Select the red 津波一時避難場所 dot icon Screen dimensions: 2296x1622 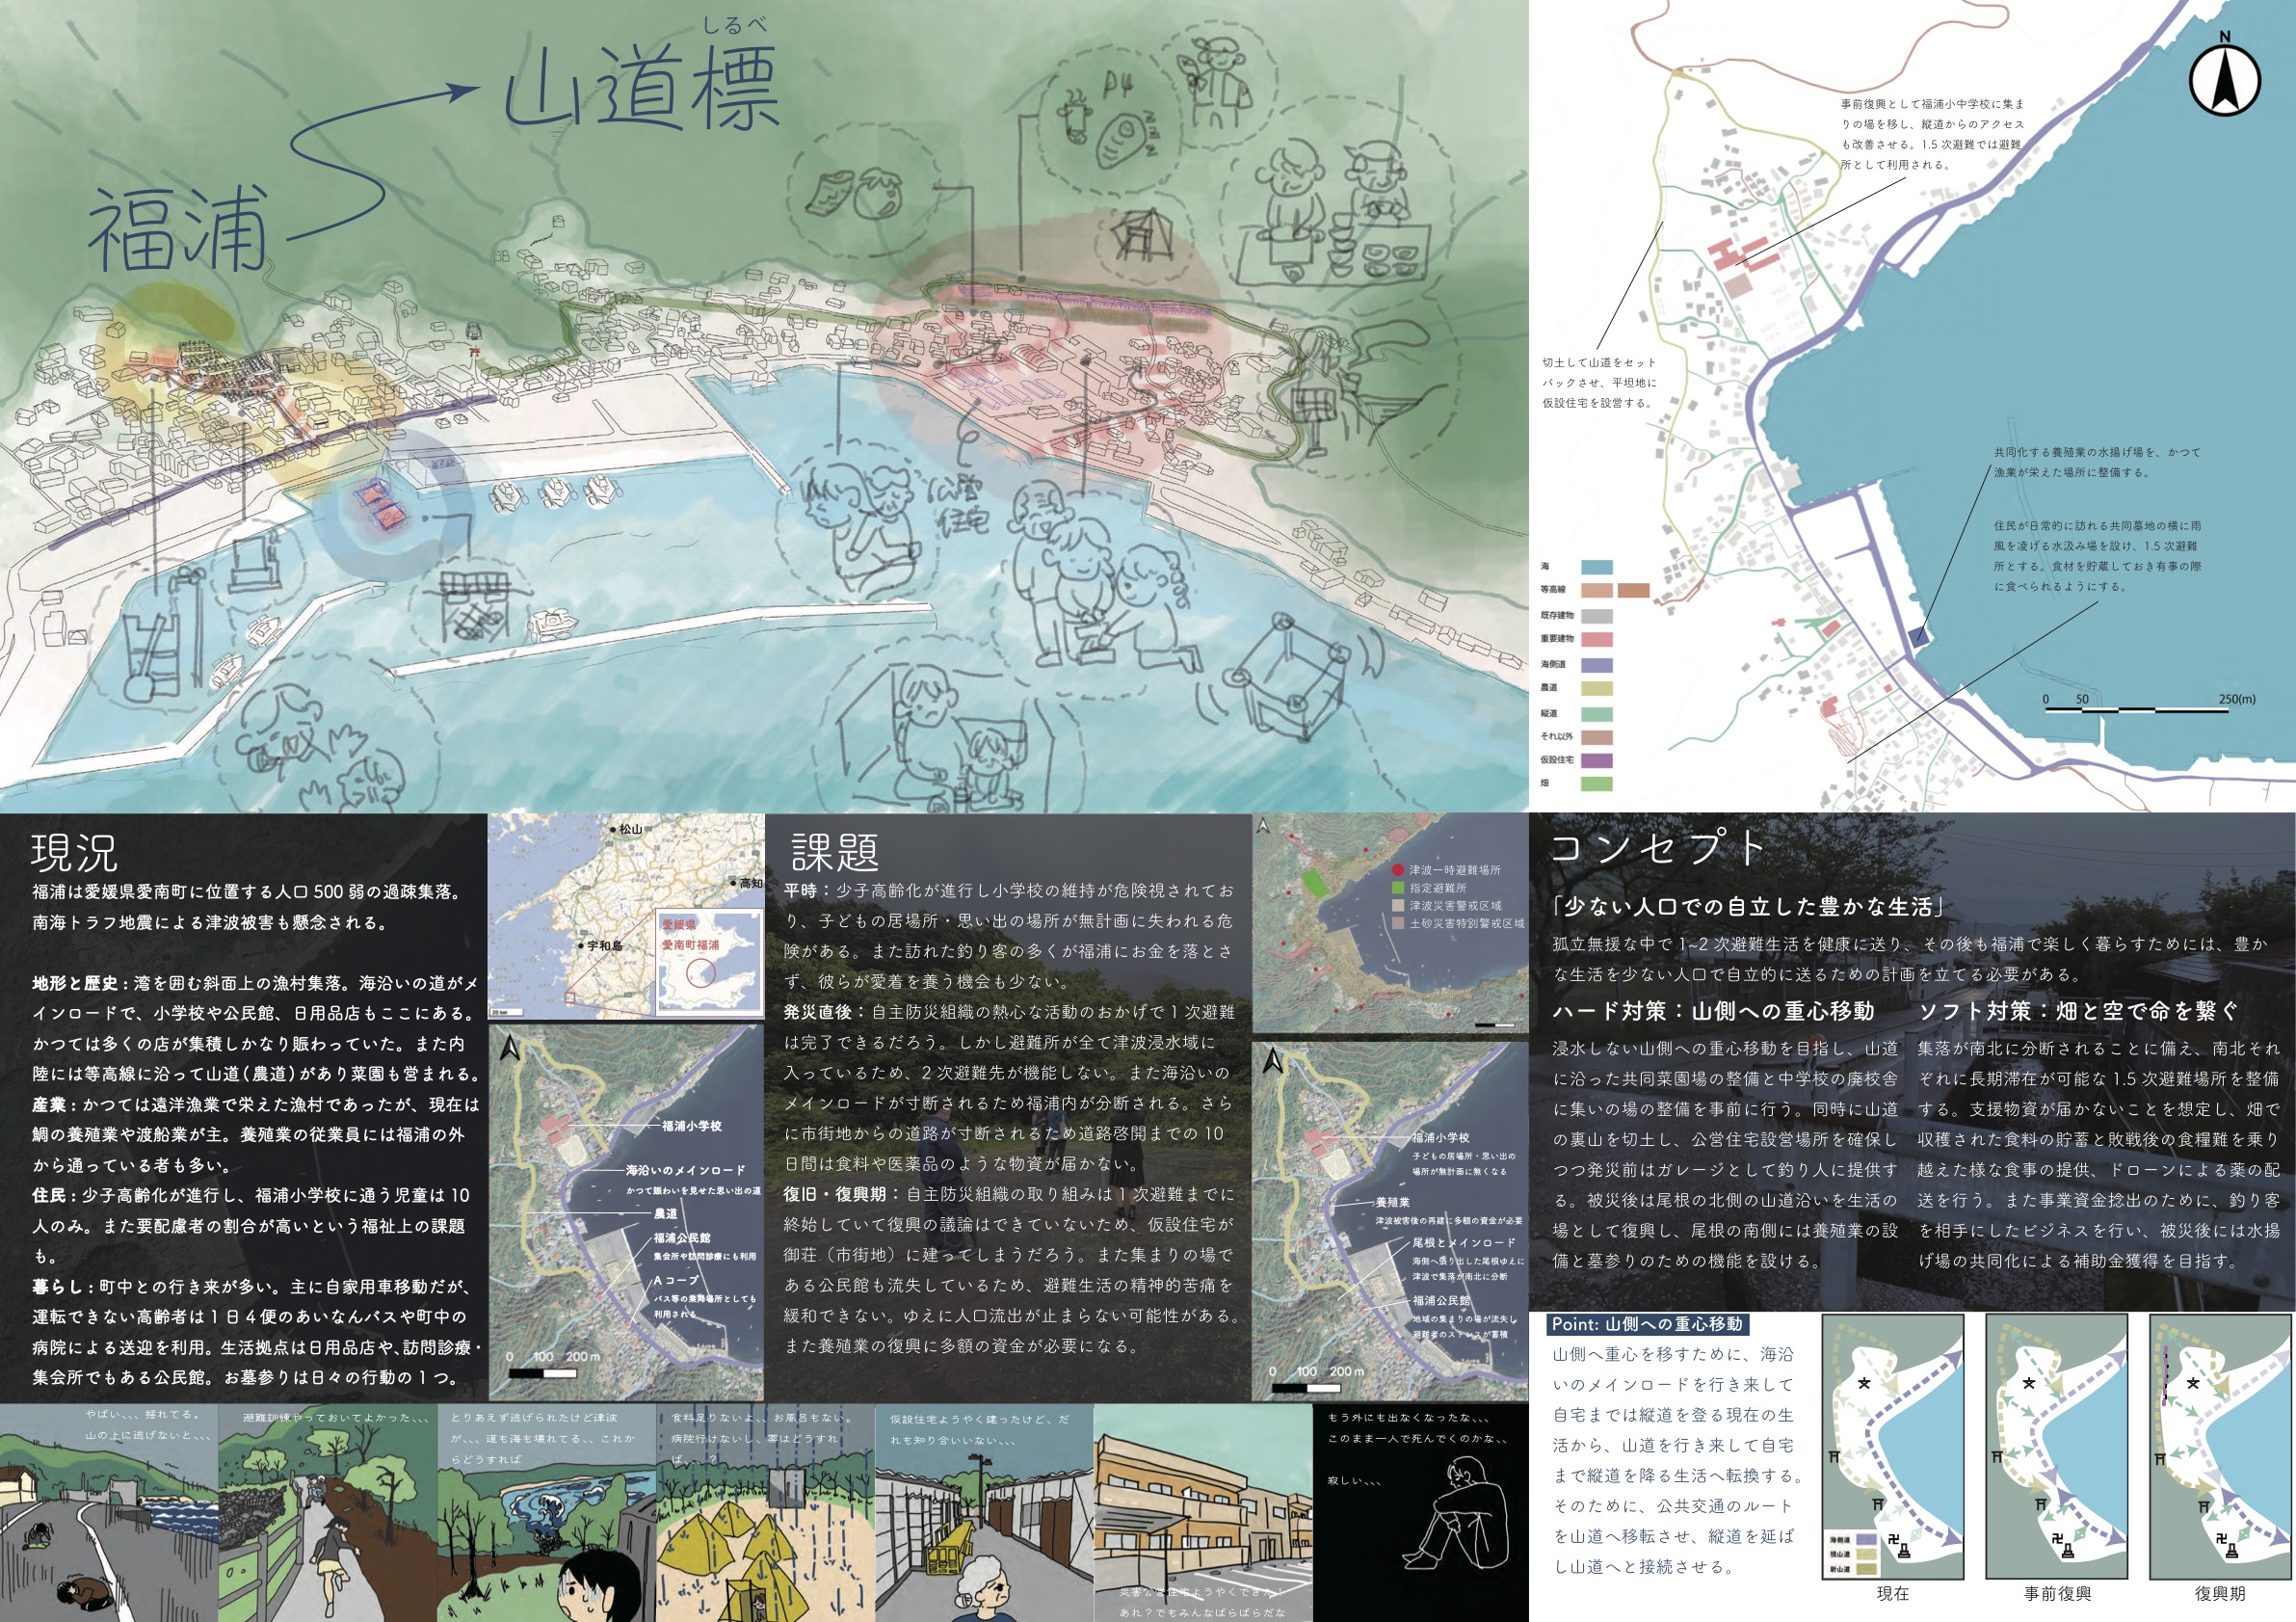click(x=1399, y=871)
